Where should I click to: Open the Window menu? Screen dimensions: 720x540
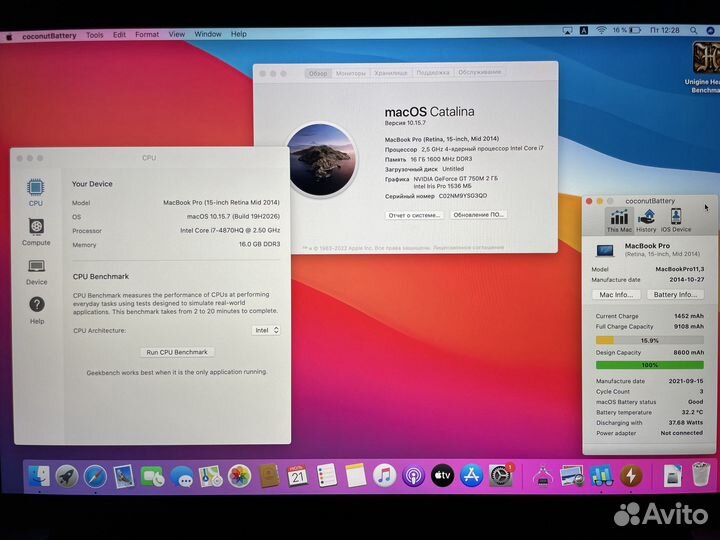pyautogui.click(x=208, y=34)
